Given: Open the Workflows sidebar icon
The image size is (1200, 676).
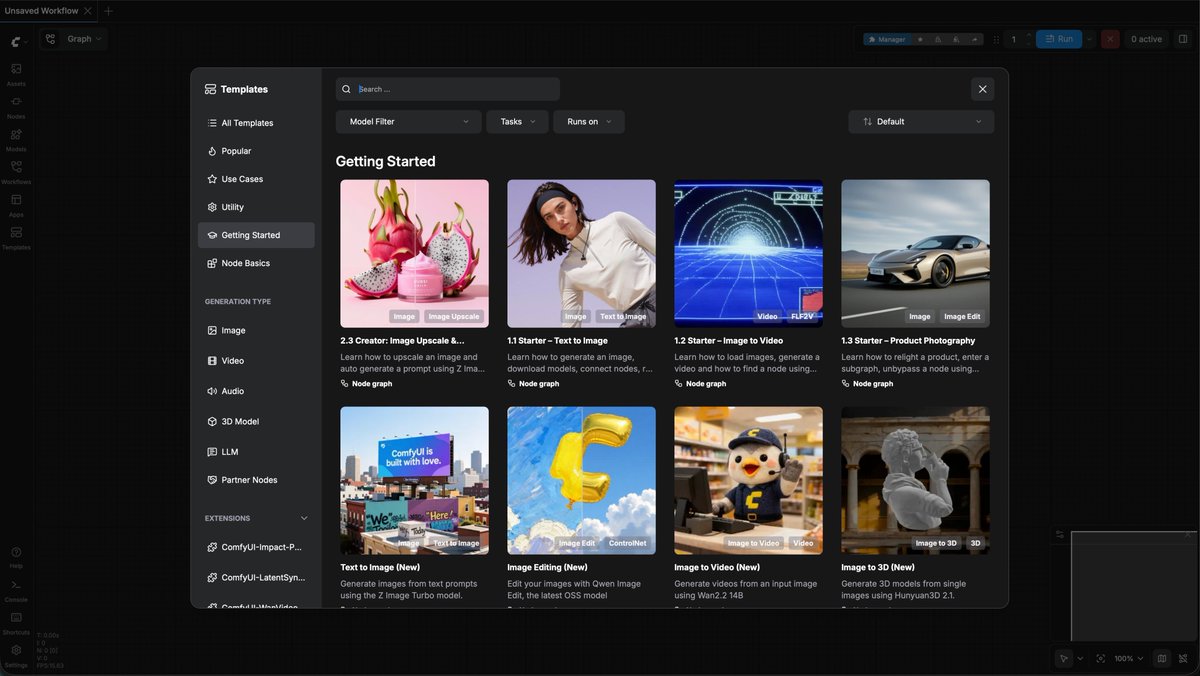Looking at the screenshot, I should (16, 172).
